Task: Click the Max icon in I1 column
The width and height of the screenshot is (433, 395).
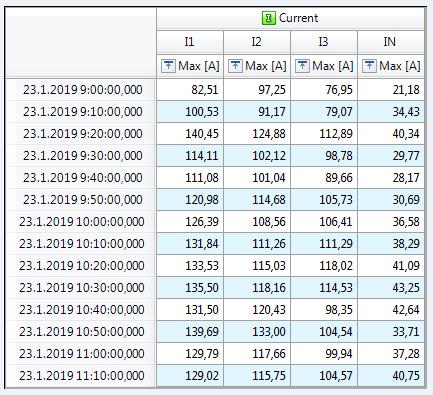Action: point(168,66)
